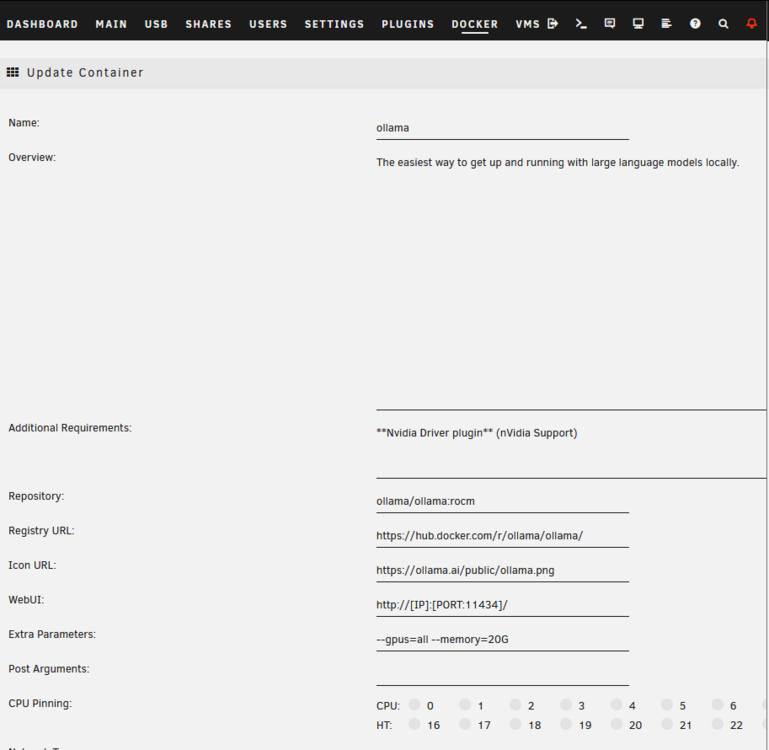
Task: Click the Extra Parameters: label
Action: [52, 634]
